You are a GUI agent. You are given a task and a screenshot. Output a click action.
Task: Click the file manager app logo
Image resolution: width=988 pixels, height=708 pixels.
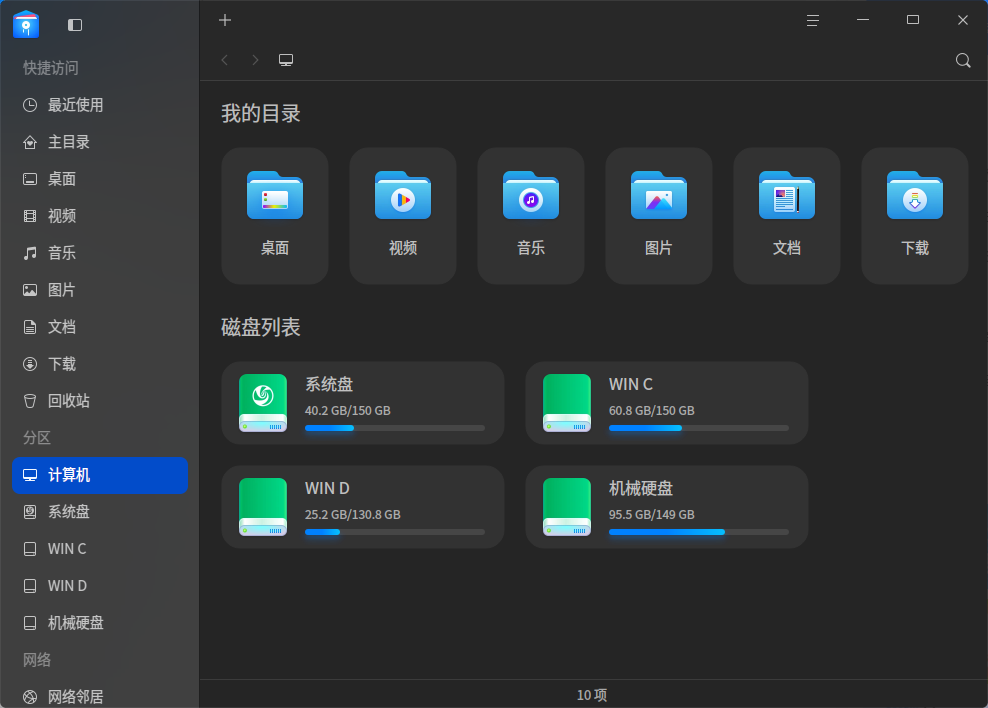point(26,25)
